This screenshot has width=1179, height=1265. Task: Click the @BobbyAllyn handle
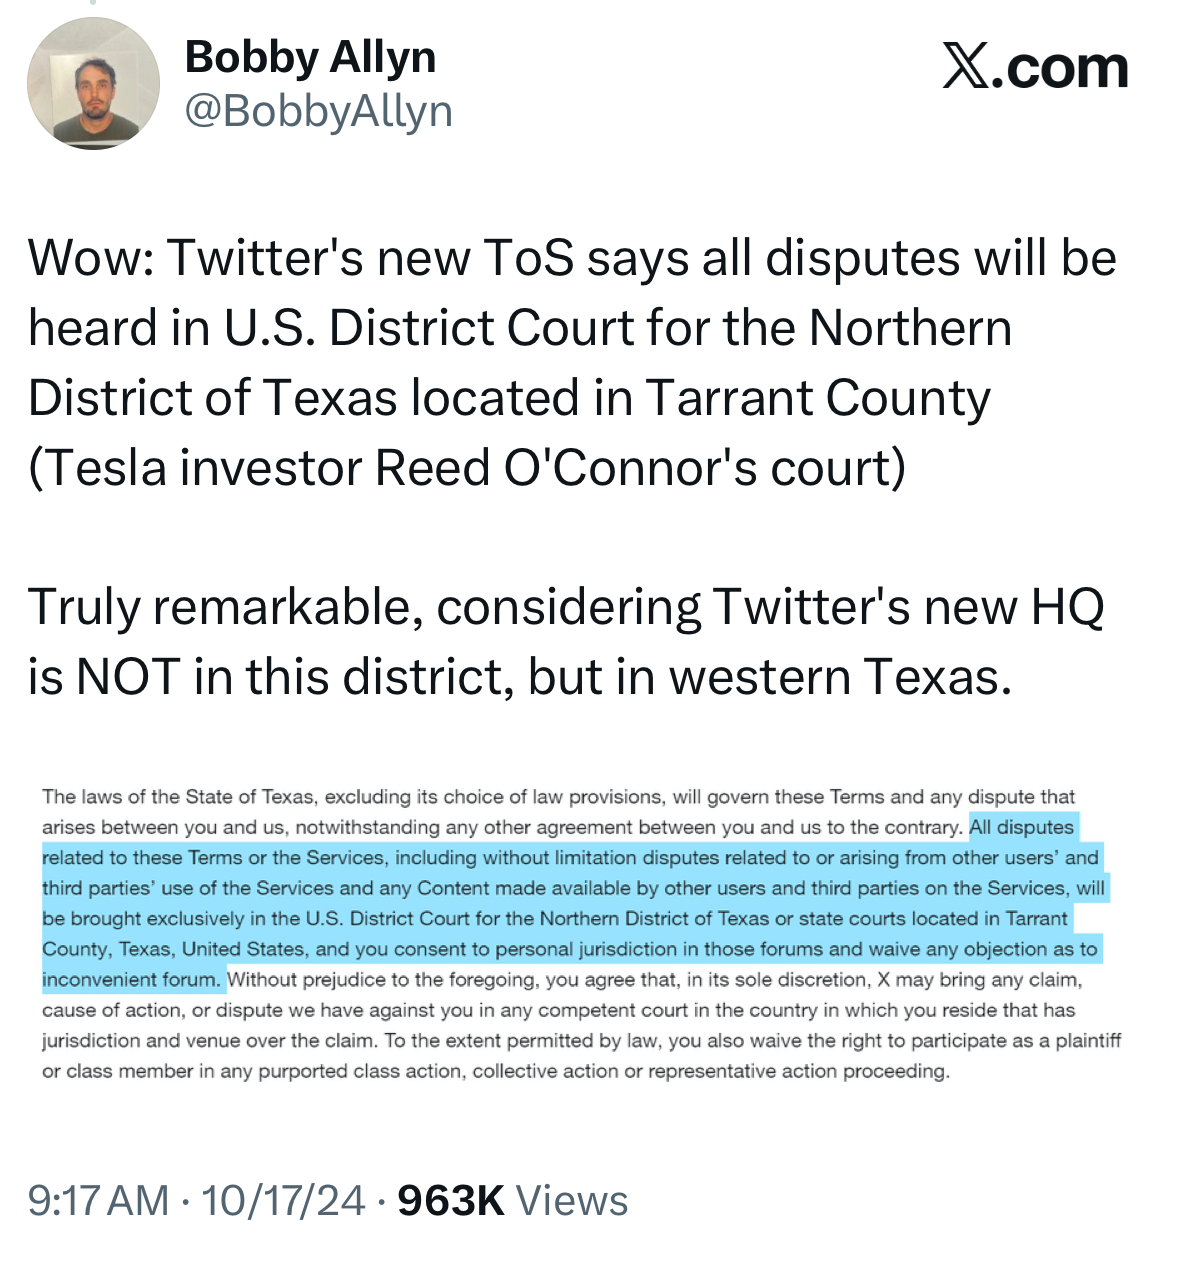pos(318,111)
